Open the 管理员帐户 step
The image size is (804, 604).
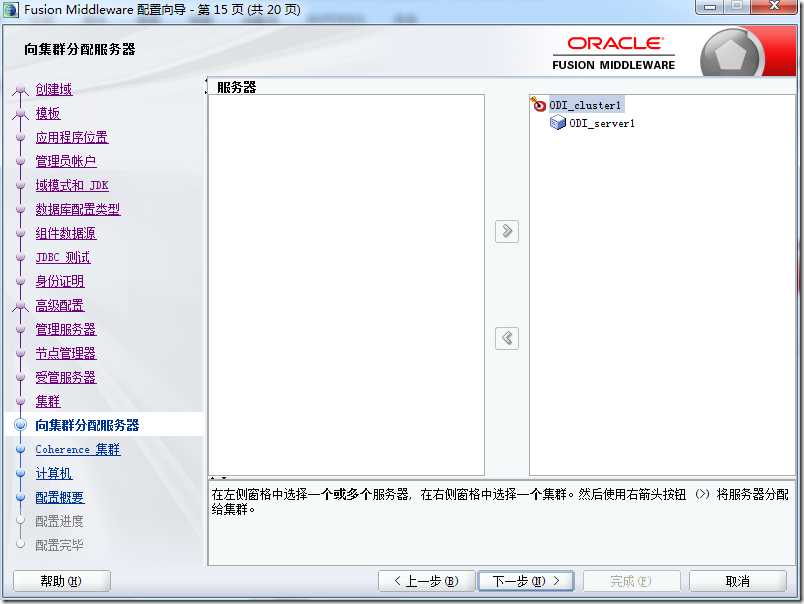(x=66, y=162)
